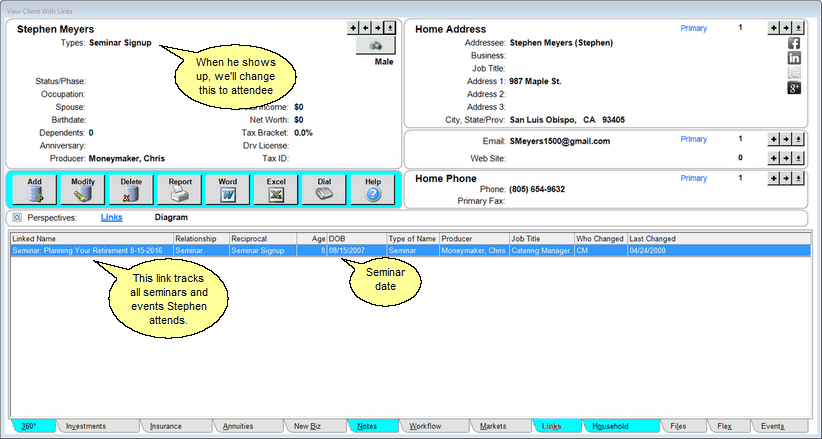The height and width of the screenshot is (439, 822).
Task: Export using the Excel button
Action: point(276,189)
